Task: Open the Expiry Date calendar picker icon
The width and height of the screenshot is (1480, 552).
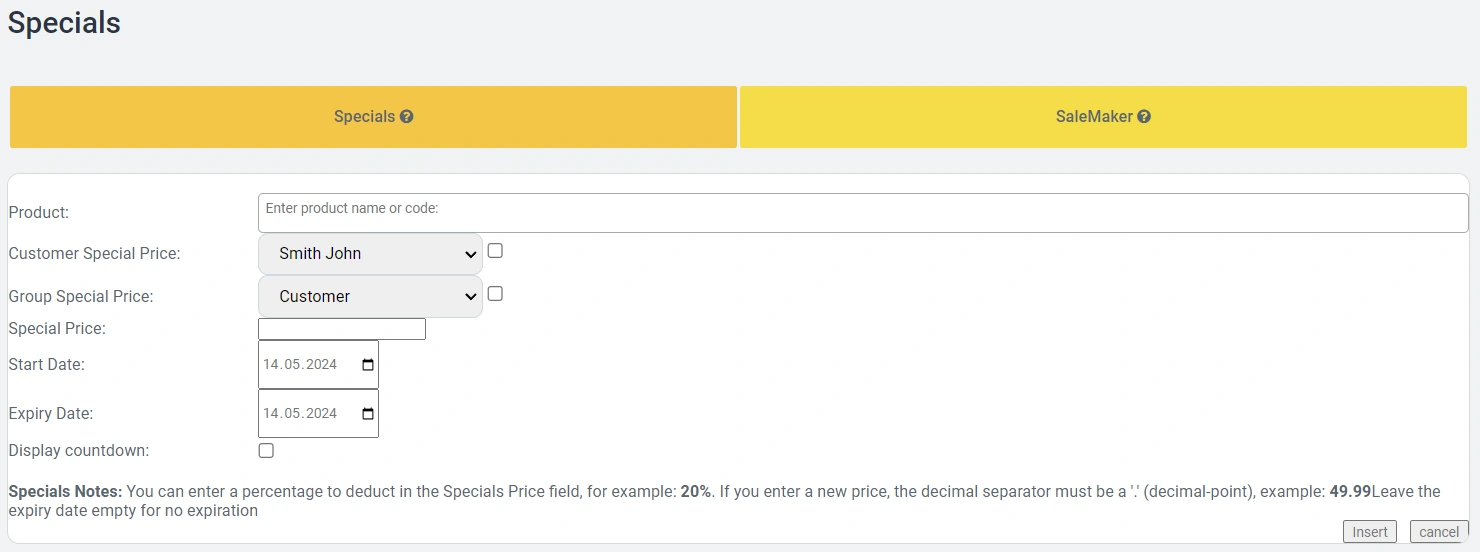Action: tap(368, 414)
